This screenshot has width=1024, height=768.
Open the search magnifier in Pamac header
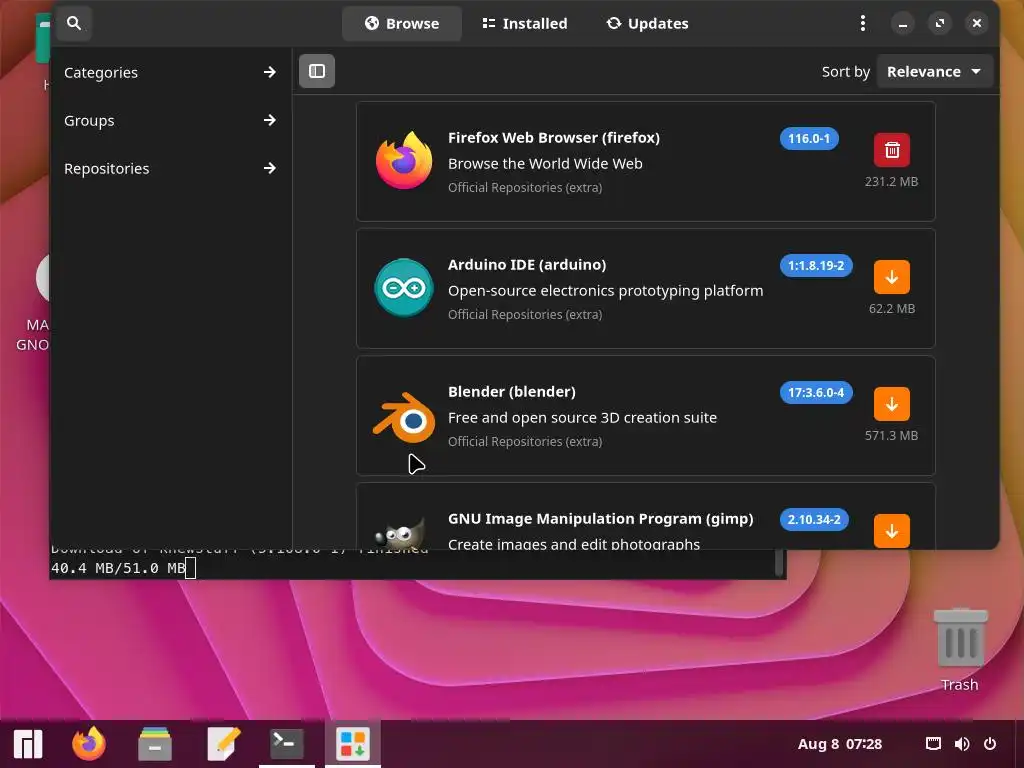pos(74,24)
